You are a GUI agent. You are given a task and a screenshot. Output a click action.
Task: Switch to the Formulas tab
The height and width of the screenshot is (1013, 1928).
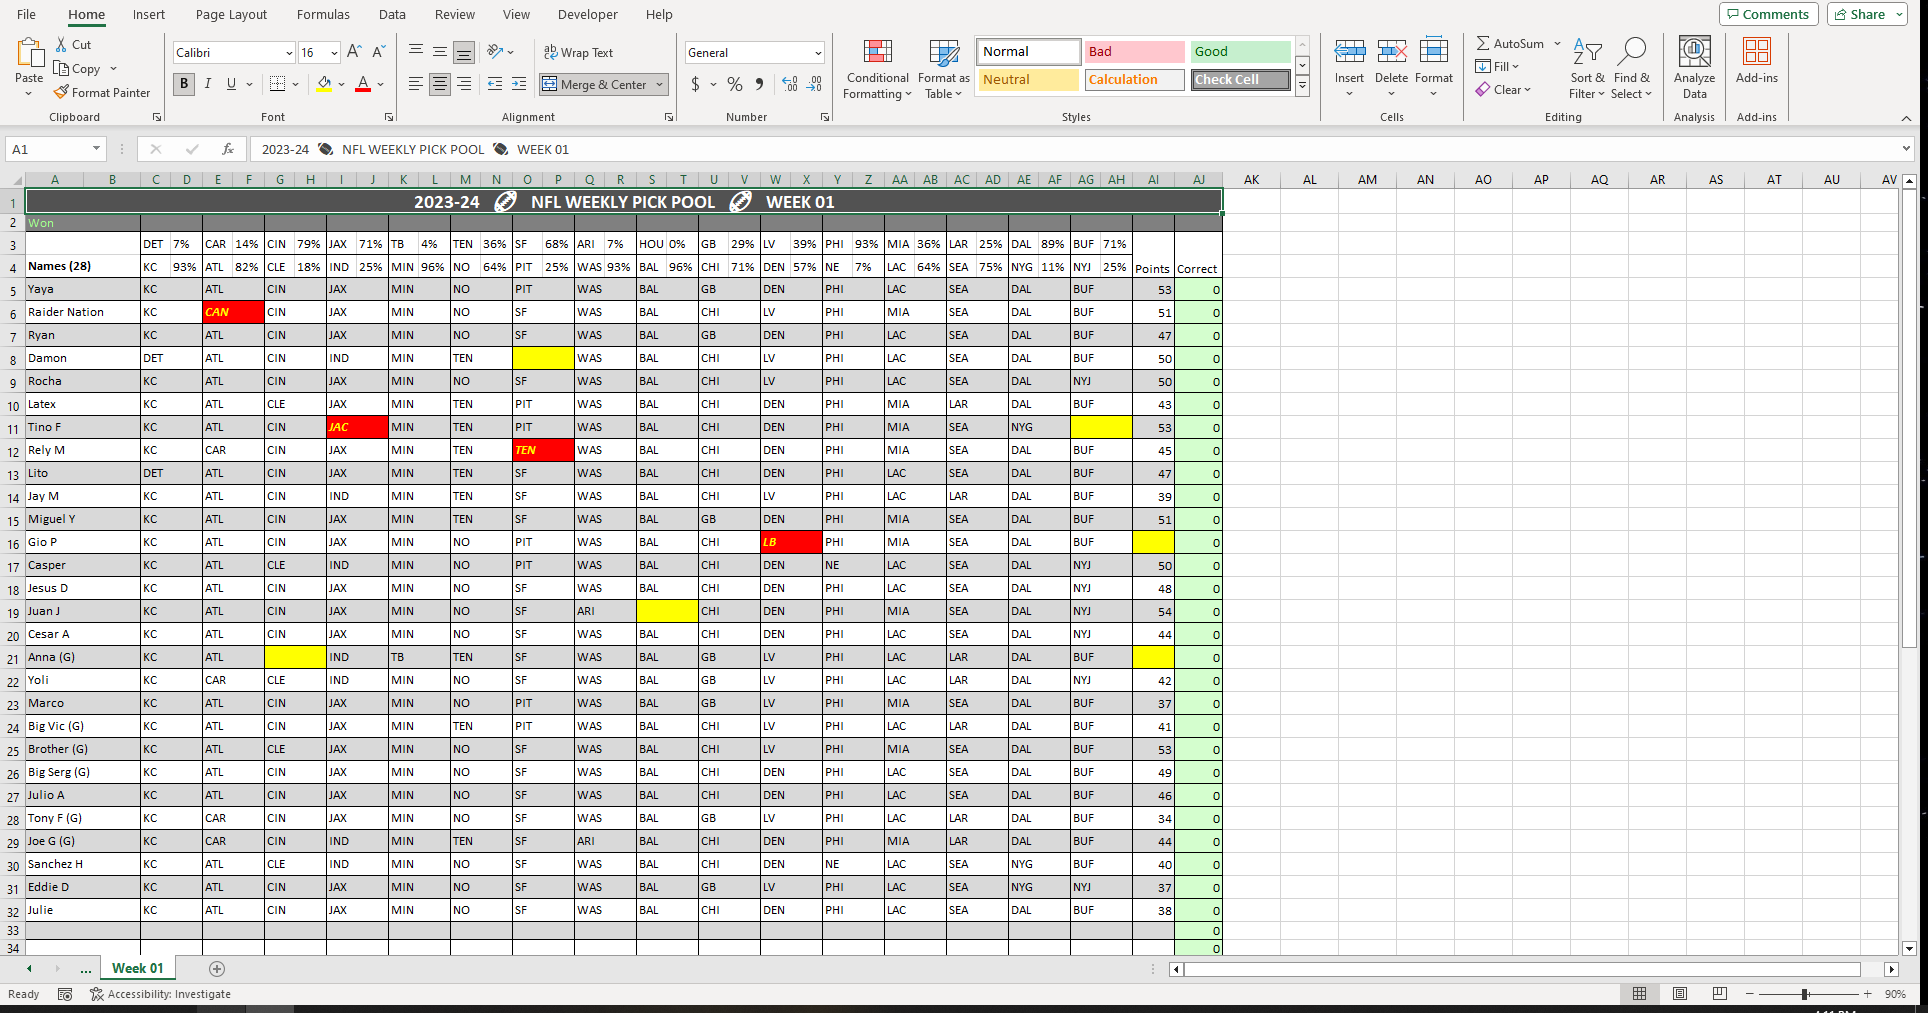tap(323, 14)
